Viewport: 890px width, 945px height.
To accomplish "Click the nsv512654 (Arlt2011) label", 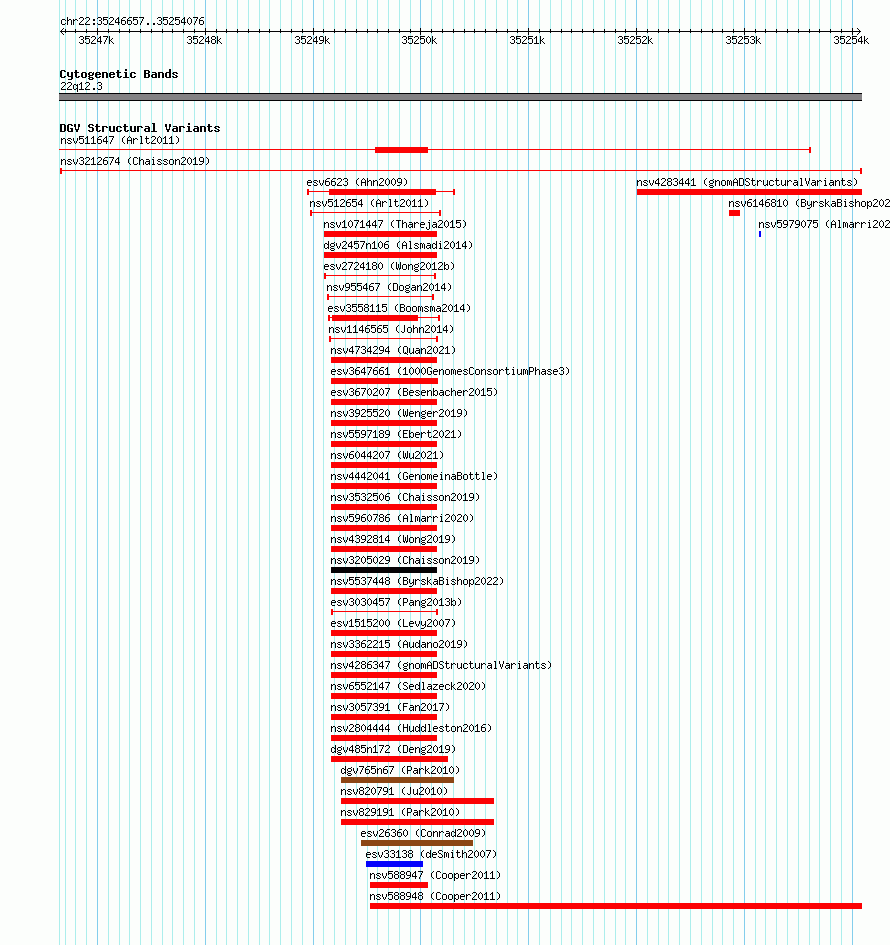I will click(x=369, y=203).
